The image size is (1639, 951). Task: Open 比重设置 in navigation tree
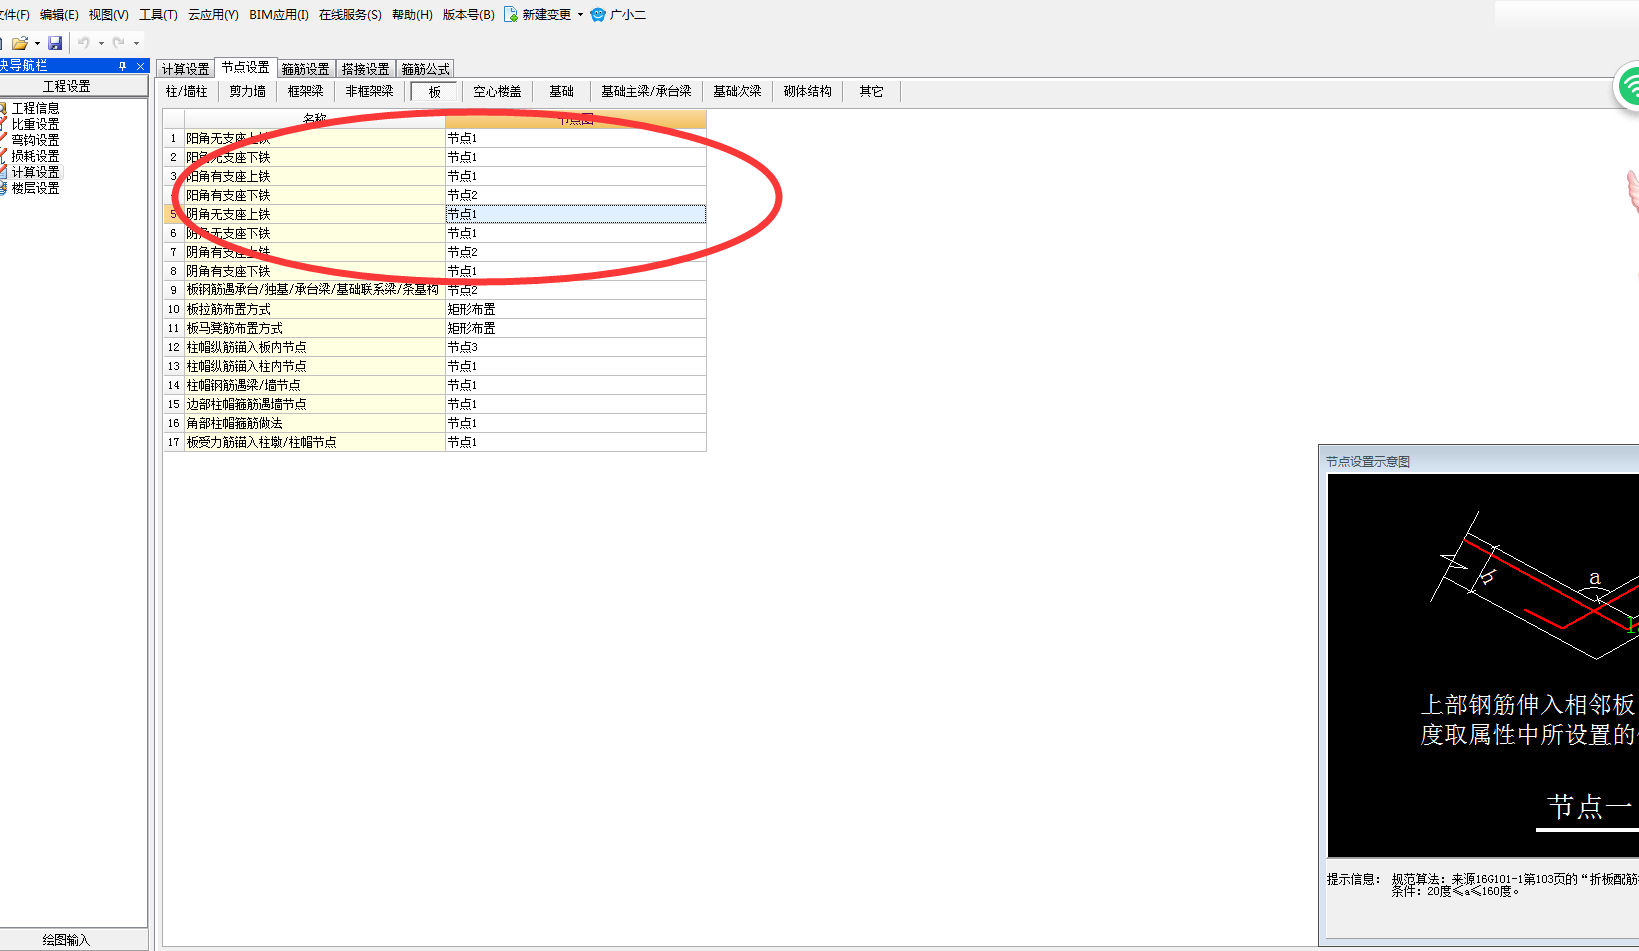click(35, 124)
